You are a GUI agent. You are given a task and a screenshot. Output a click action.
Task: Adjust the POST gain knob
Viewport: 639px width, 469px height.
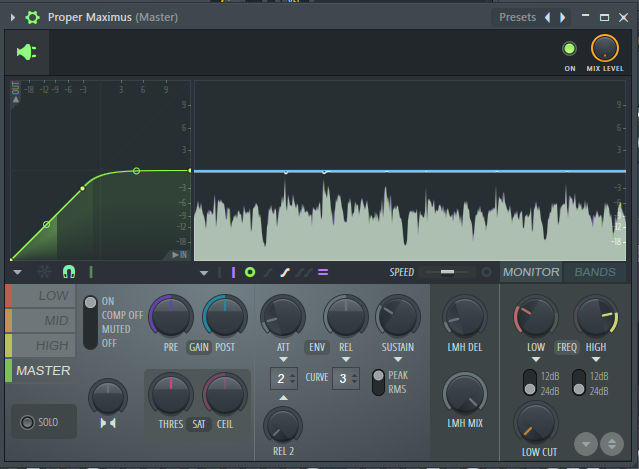click(225, 316)
